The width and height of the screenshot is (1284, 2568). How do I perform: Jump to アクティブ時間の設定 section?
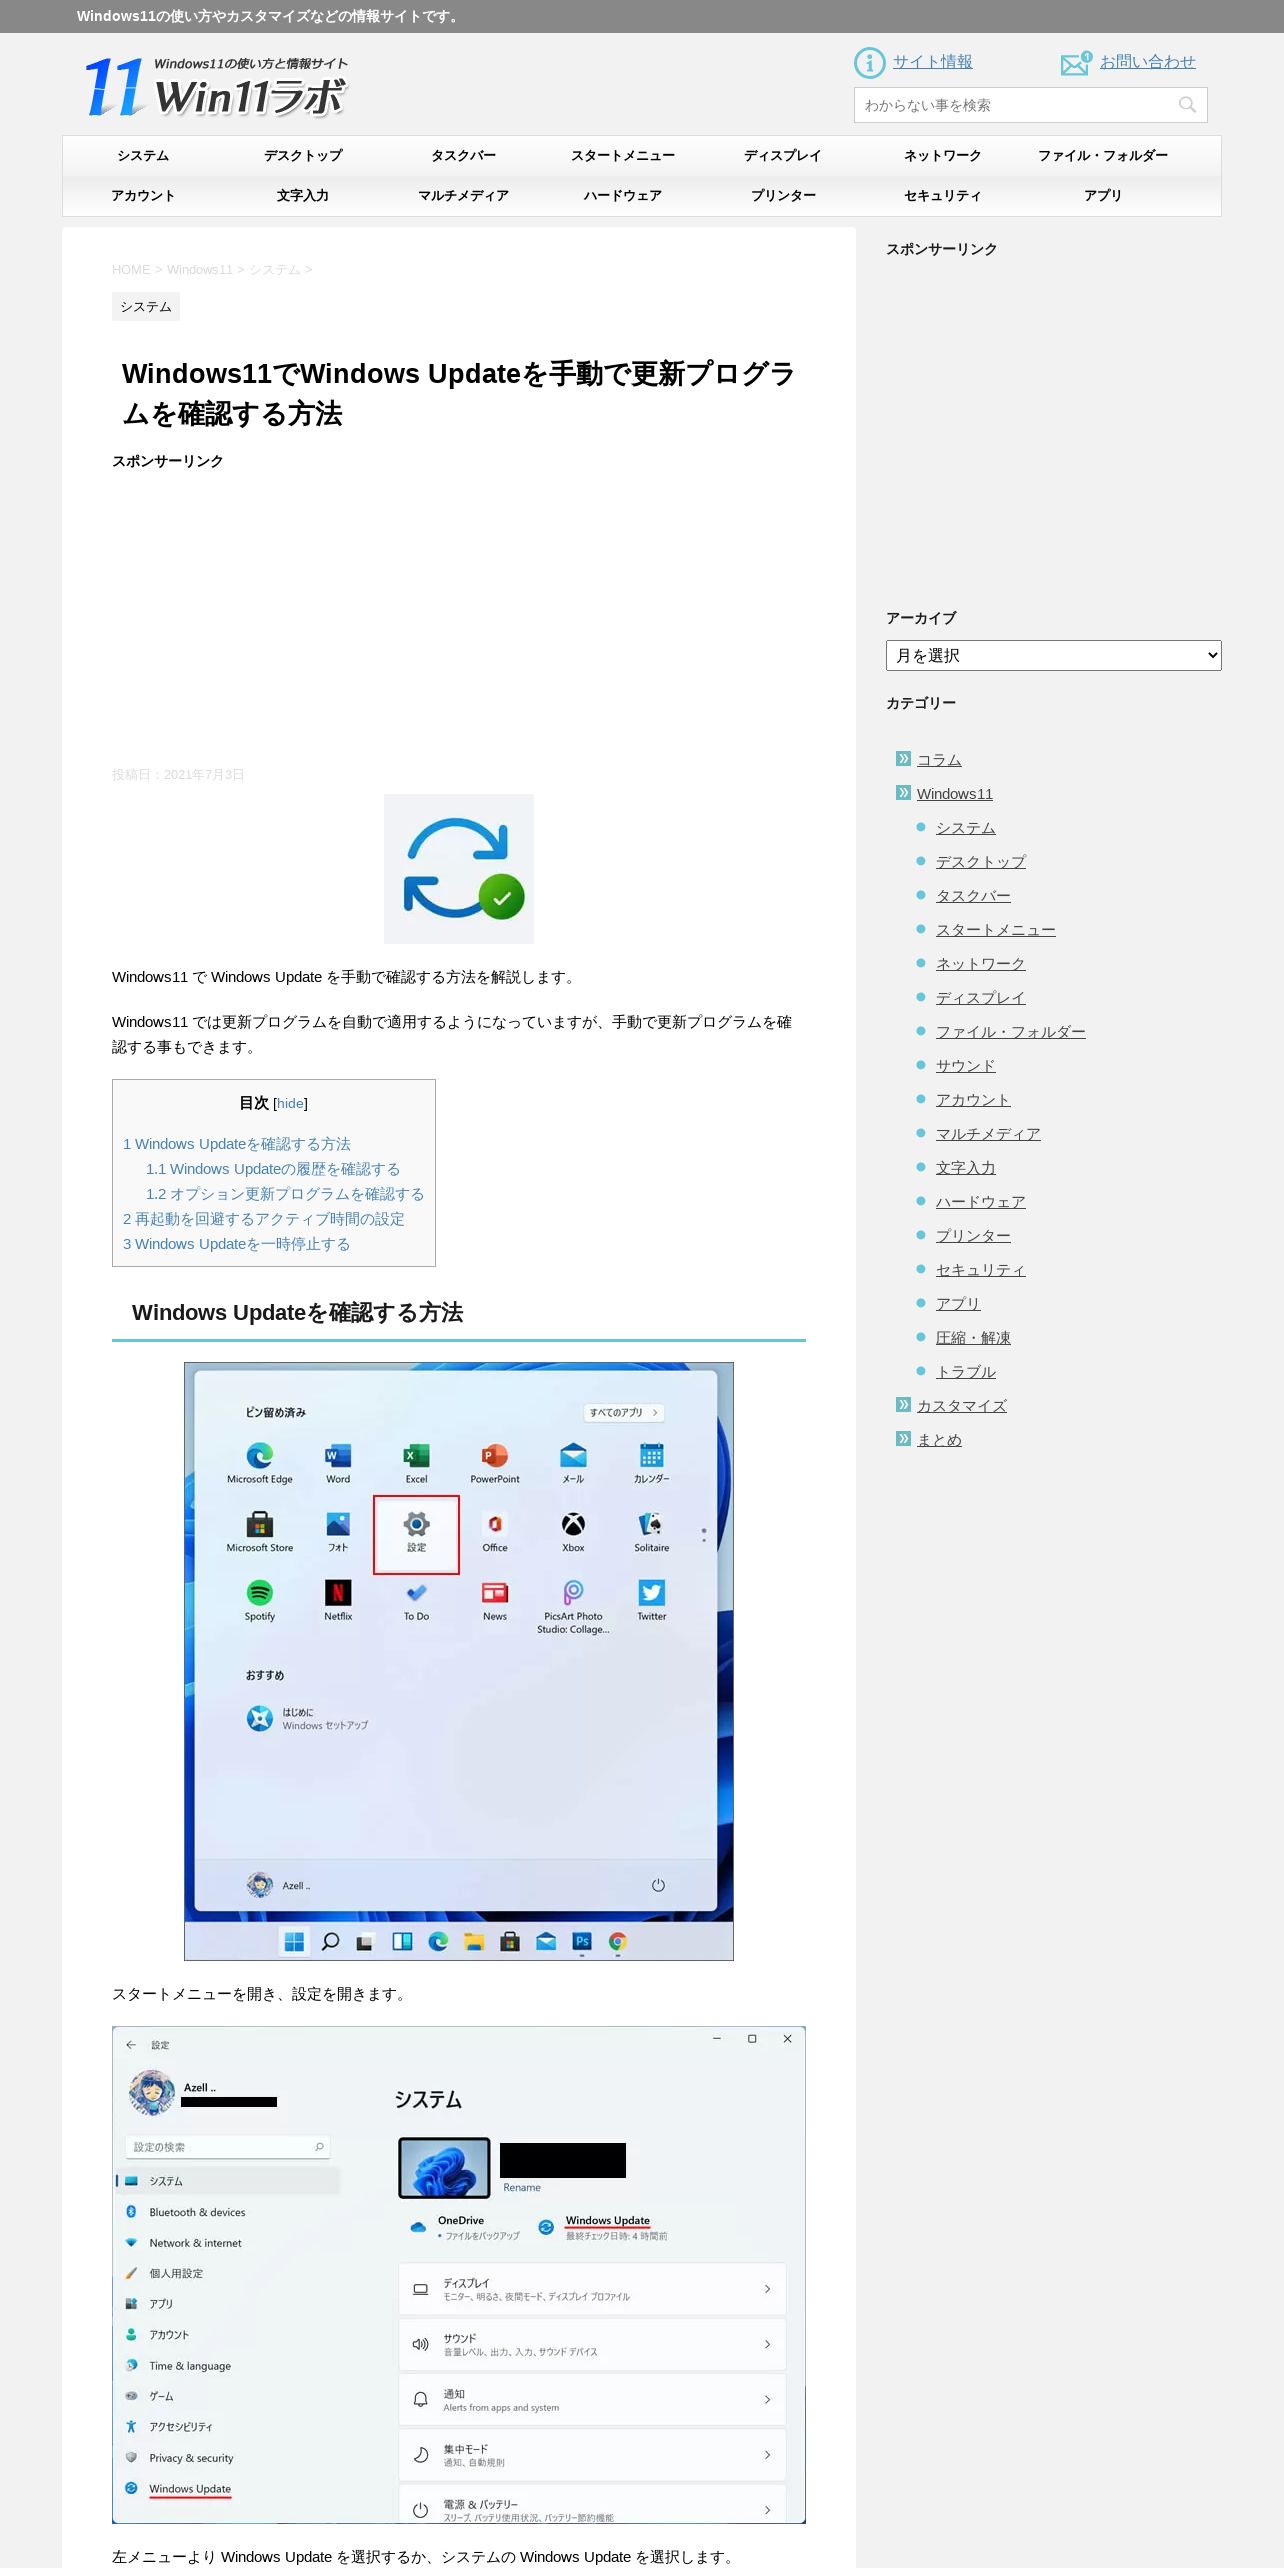click(x=264, y=1219)
